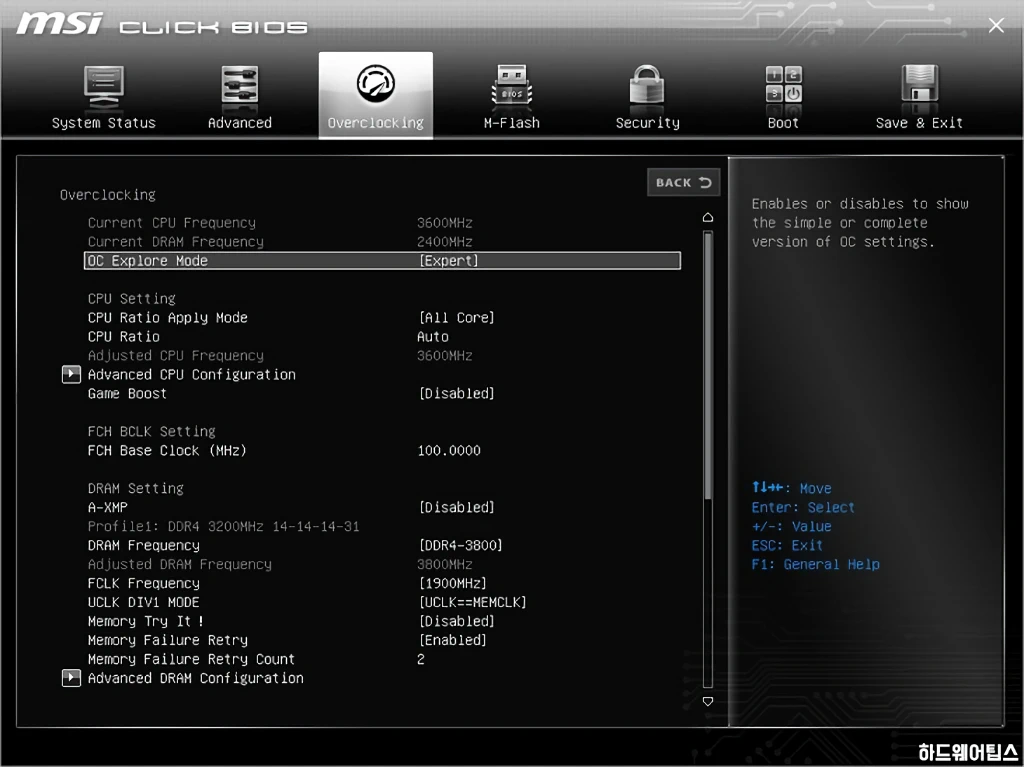Open the M-Flash USB drive icon
This screenshot has height=767, width=1024.
tap(511, 85)
